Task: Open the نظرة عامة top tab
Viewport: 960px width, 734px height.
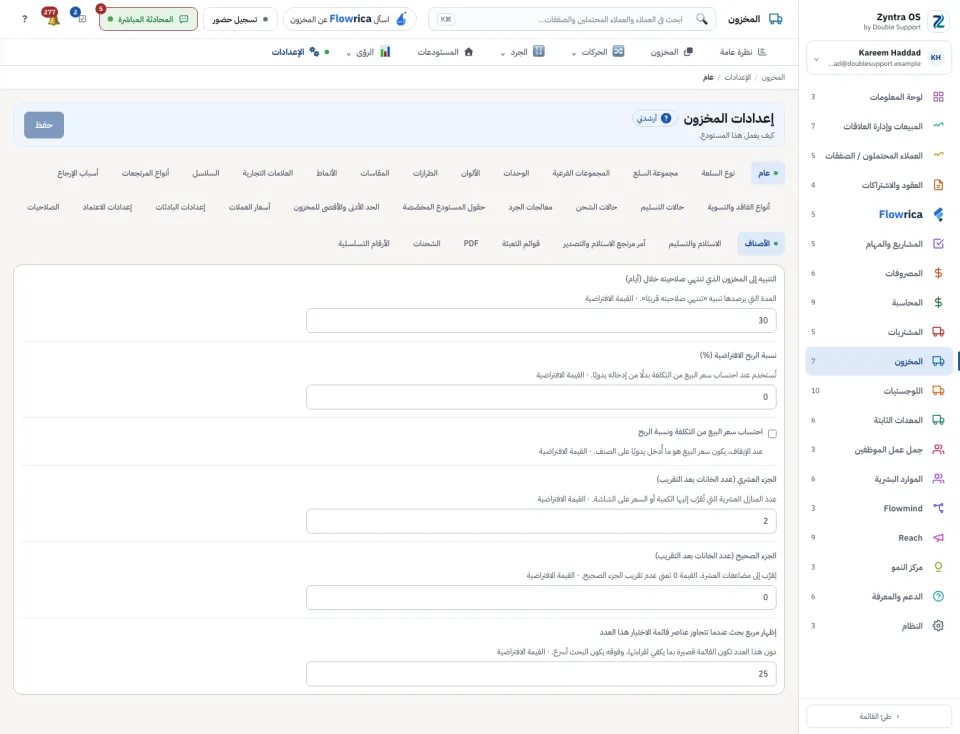Action: coord(743,52)
